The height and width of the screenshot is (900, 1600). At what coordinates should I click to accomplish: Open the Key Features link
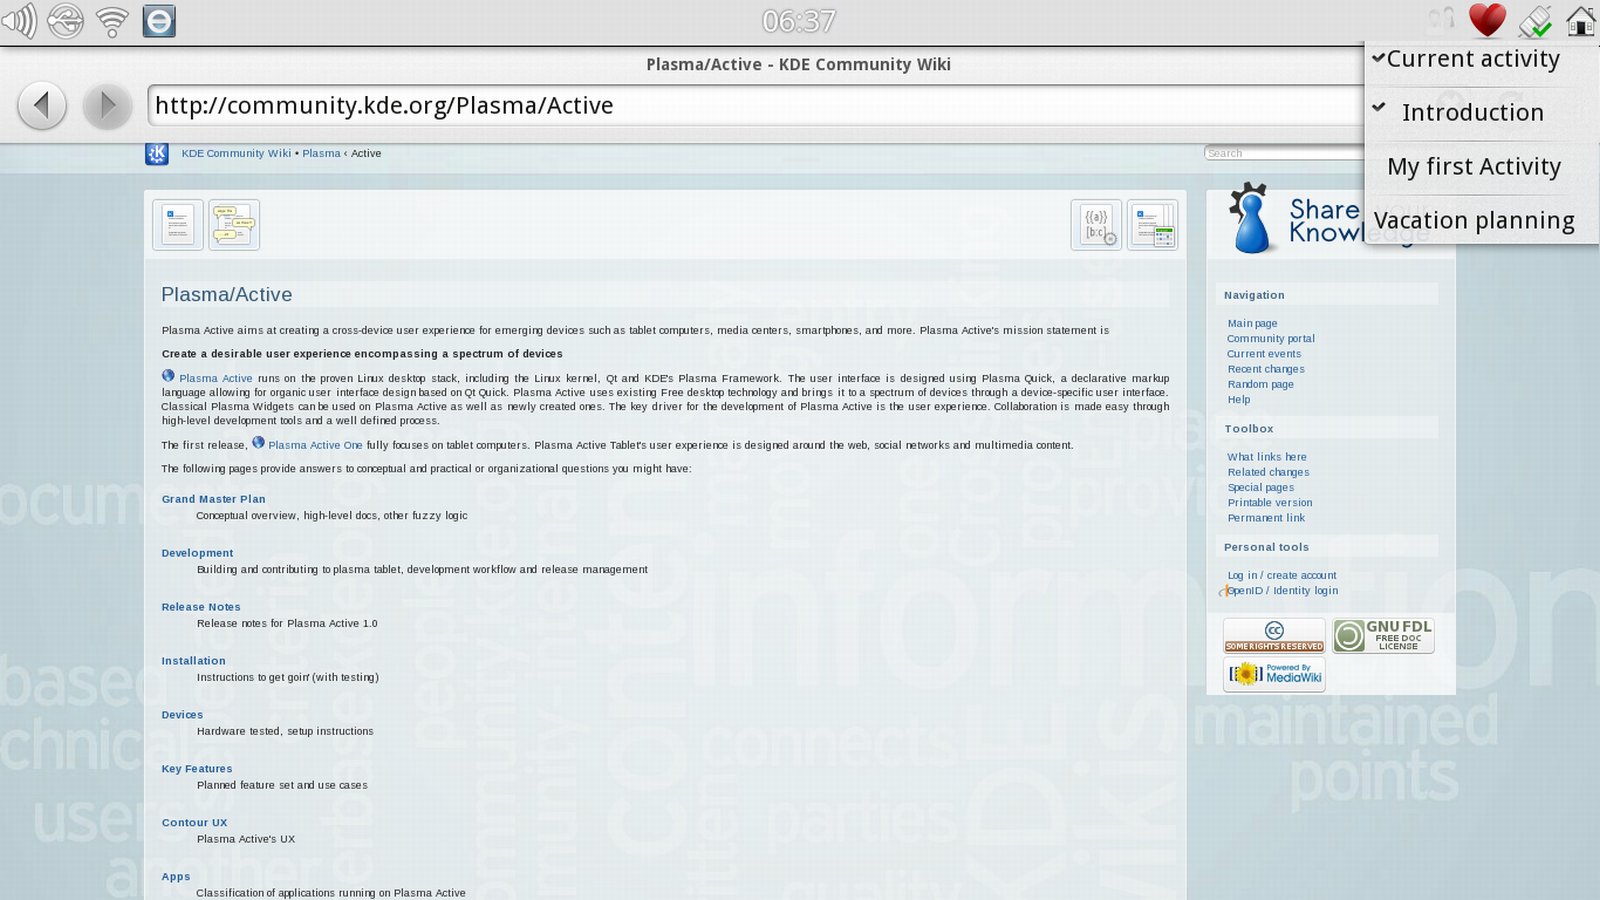coord(197,769)
